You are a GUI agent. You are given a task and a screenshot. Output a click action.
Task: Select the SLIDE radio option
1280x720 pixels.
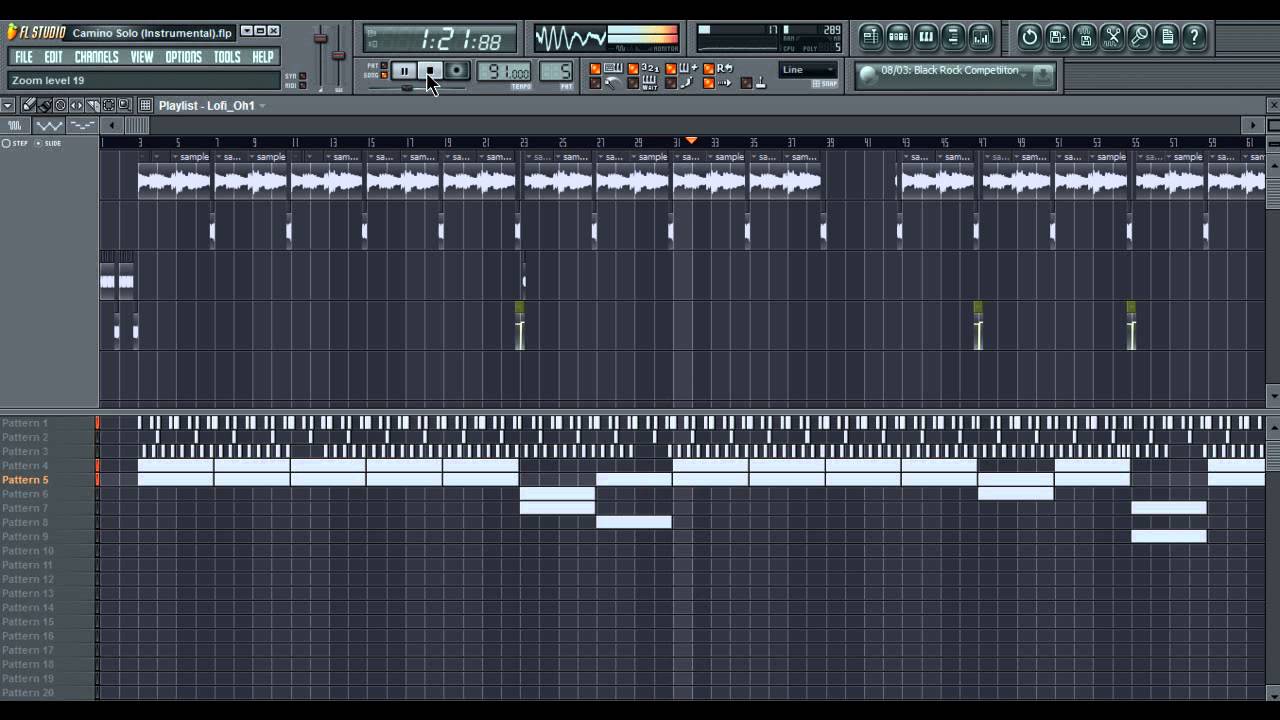point(38,143)
